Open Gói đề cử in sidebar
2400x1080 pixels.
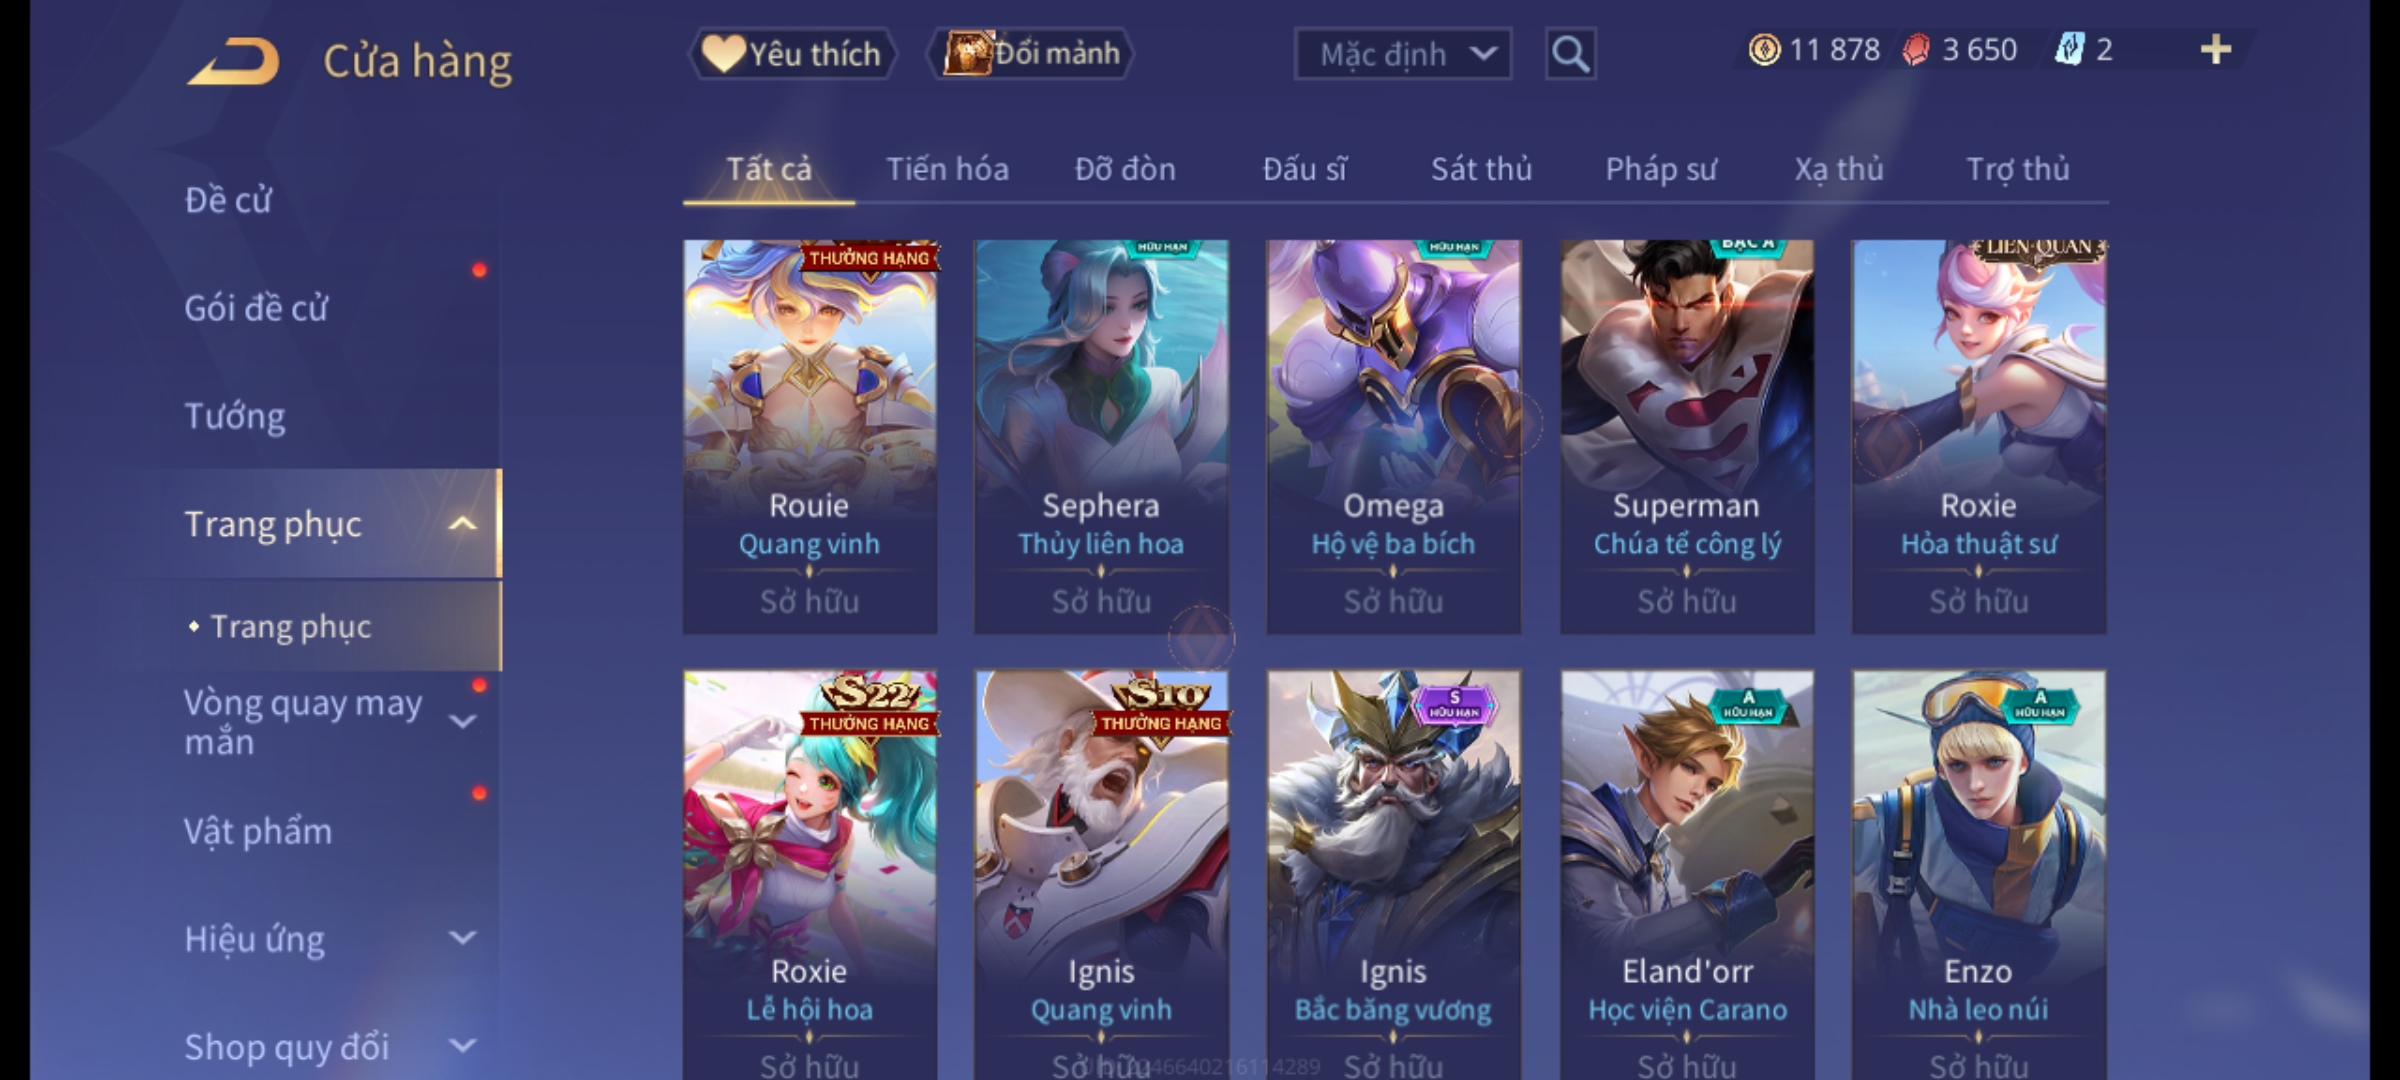(256, 308)
